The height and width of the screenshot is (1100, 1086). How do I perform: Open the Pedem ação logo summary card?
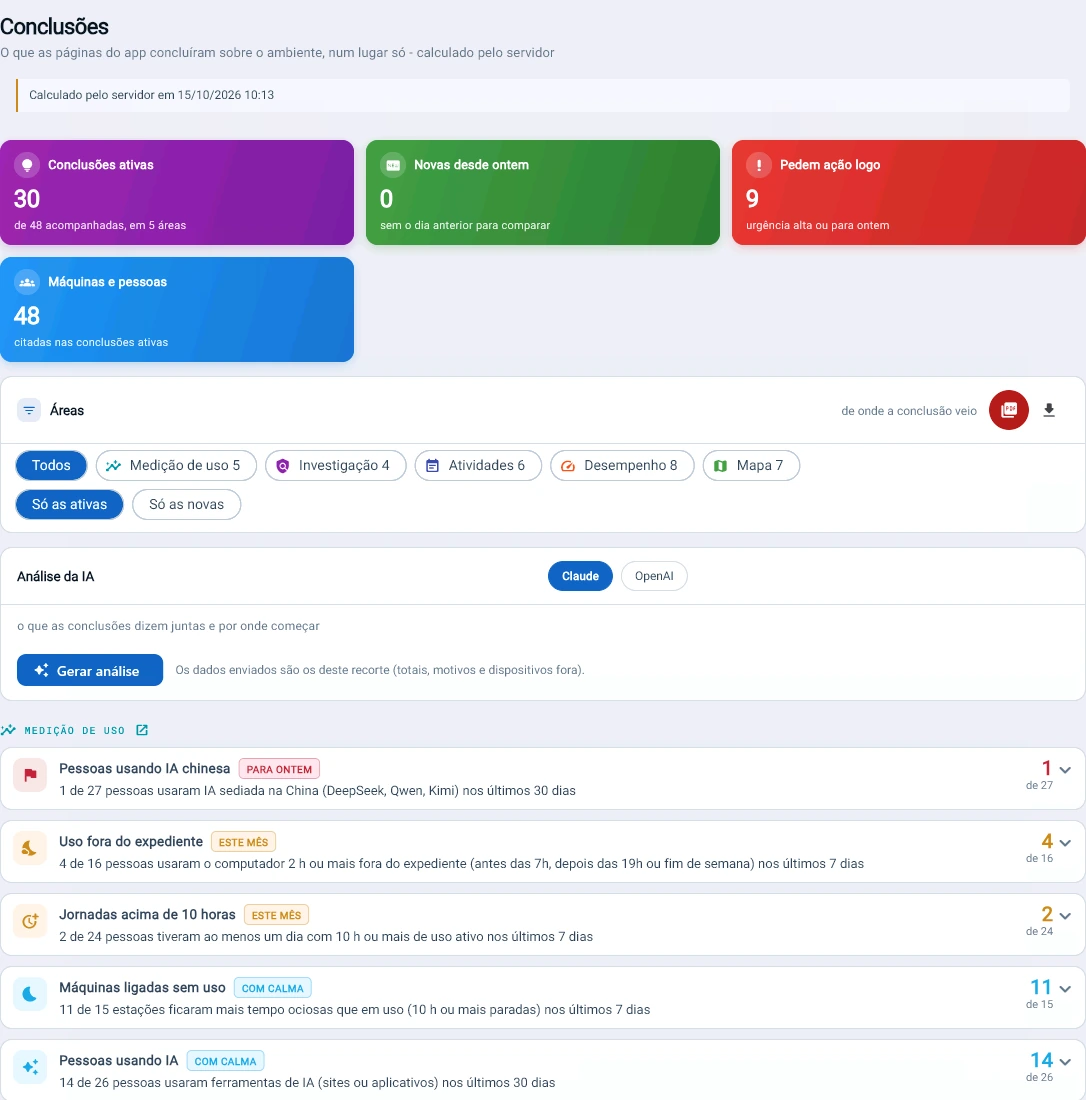point(909,192)
